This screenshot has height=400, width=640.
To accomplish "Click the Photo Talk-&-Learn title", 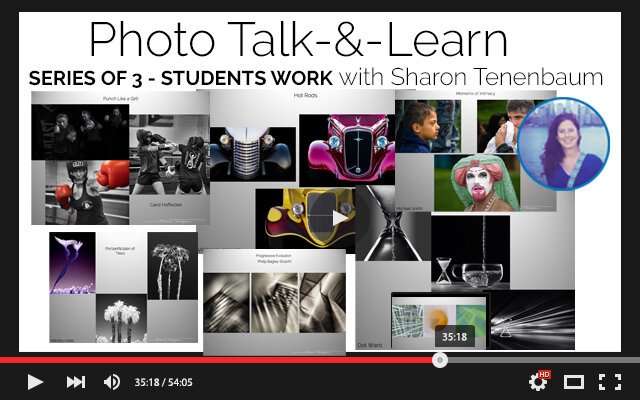I will tap(298, 40).
